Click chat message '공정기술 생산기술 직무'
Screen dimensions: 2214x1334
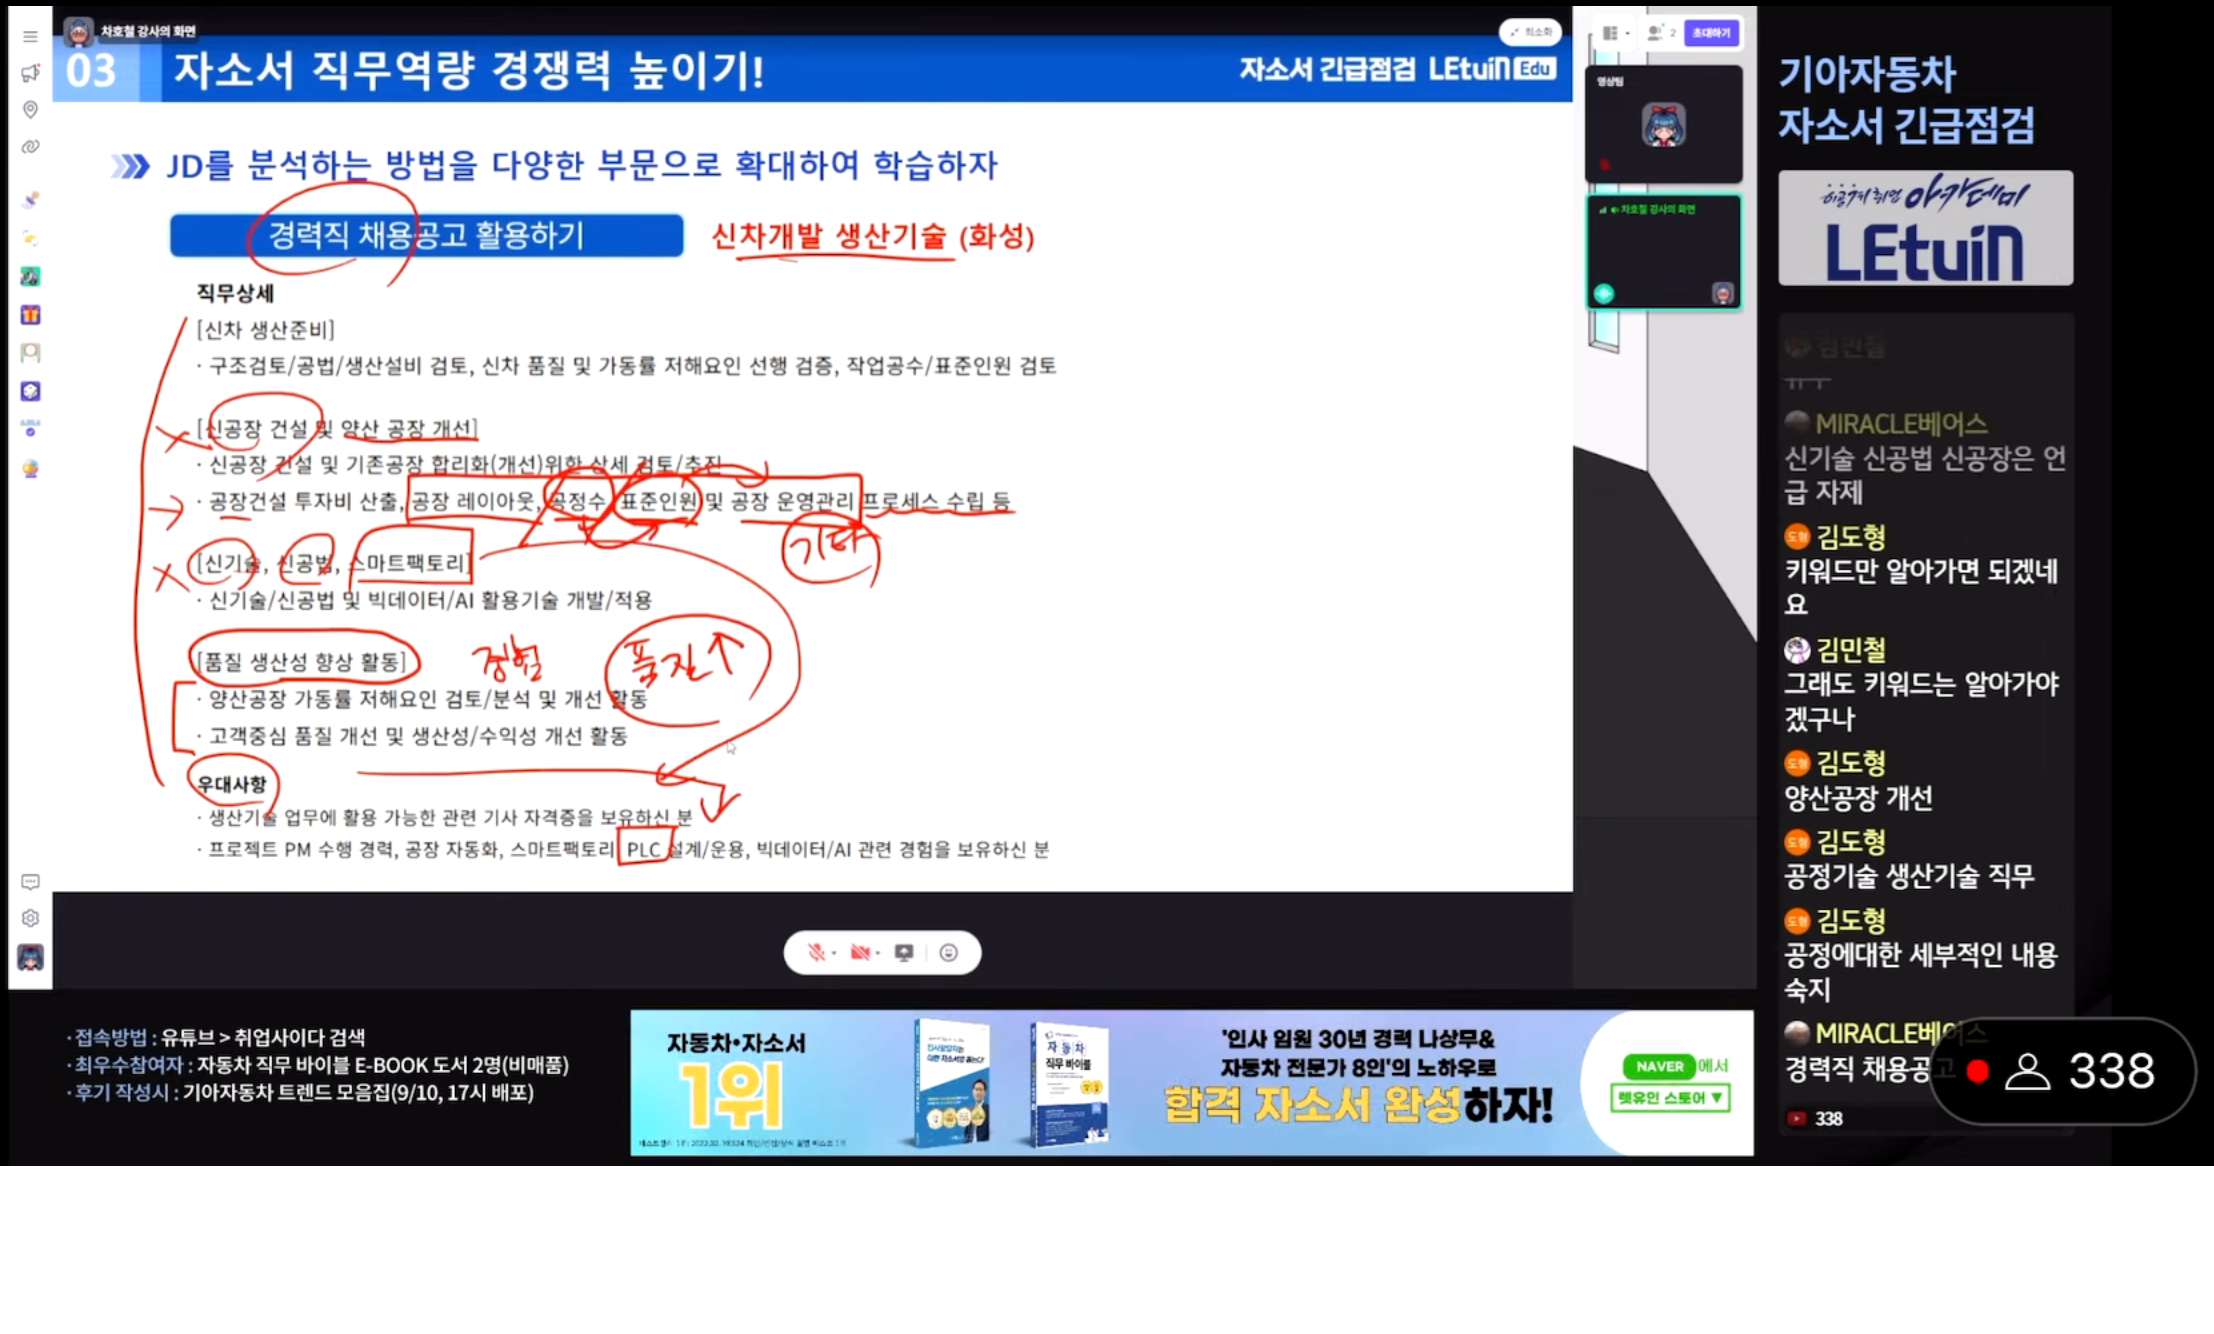click(x=1909, y=877)
